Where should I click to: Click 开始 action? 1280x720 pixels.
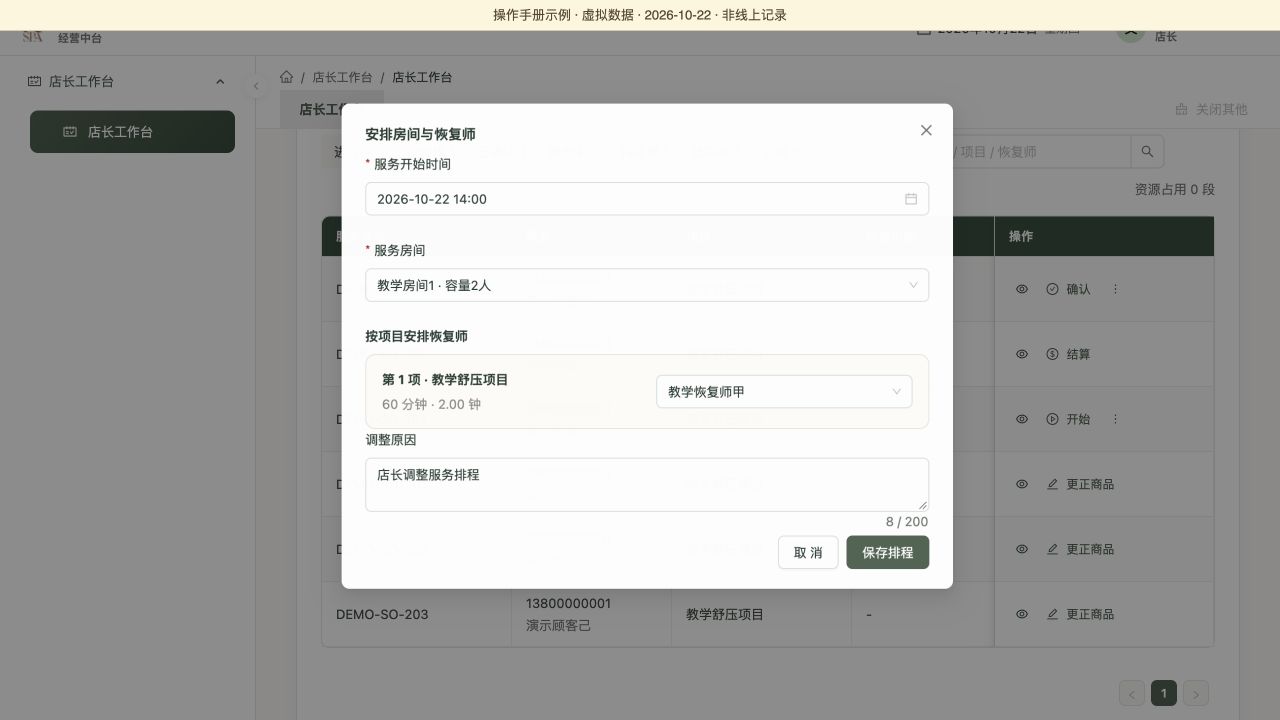1068,419
